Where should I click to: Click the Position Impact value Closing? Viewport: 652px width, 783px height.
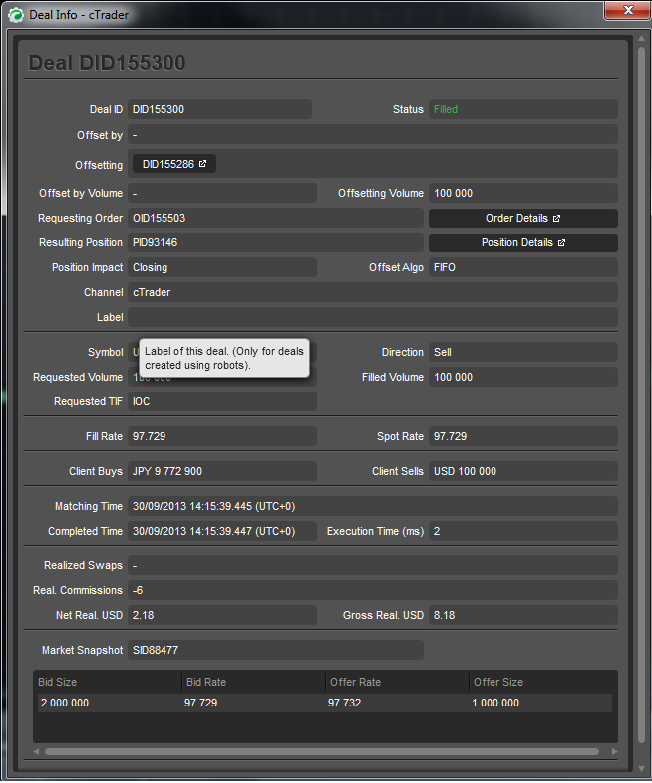pos(222,267)
